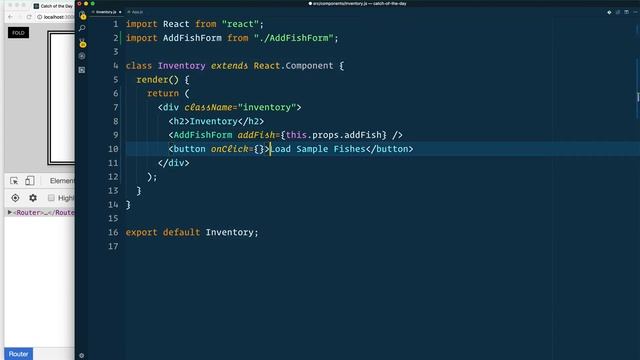Reload the browser page
This screenshot has width=640, height=360.
tap(29, 17)
